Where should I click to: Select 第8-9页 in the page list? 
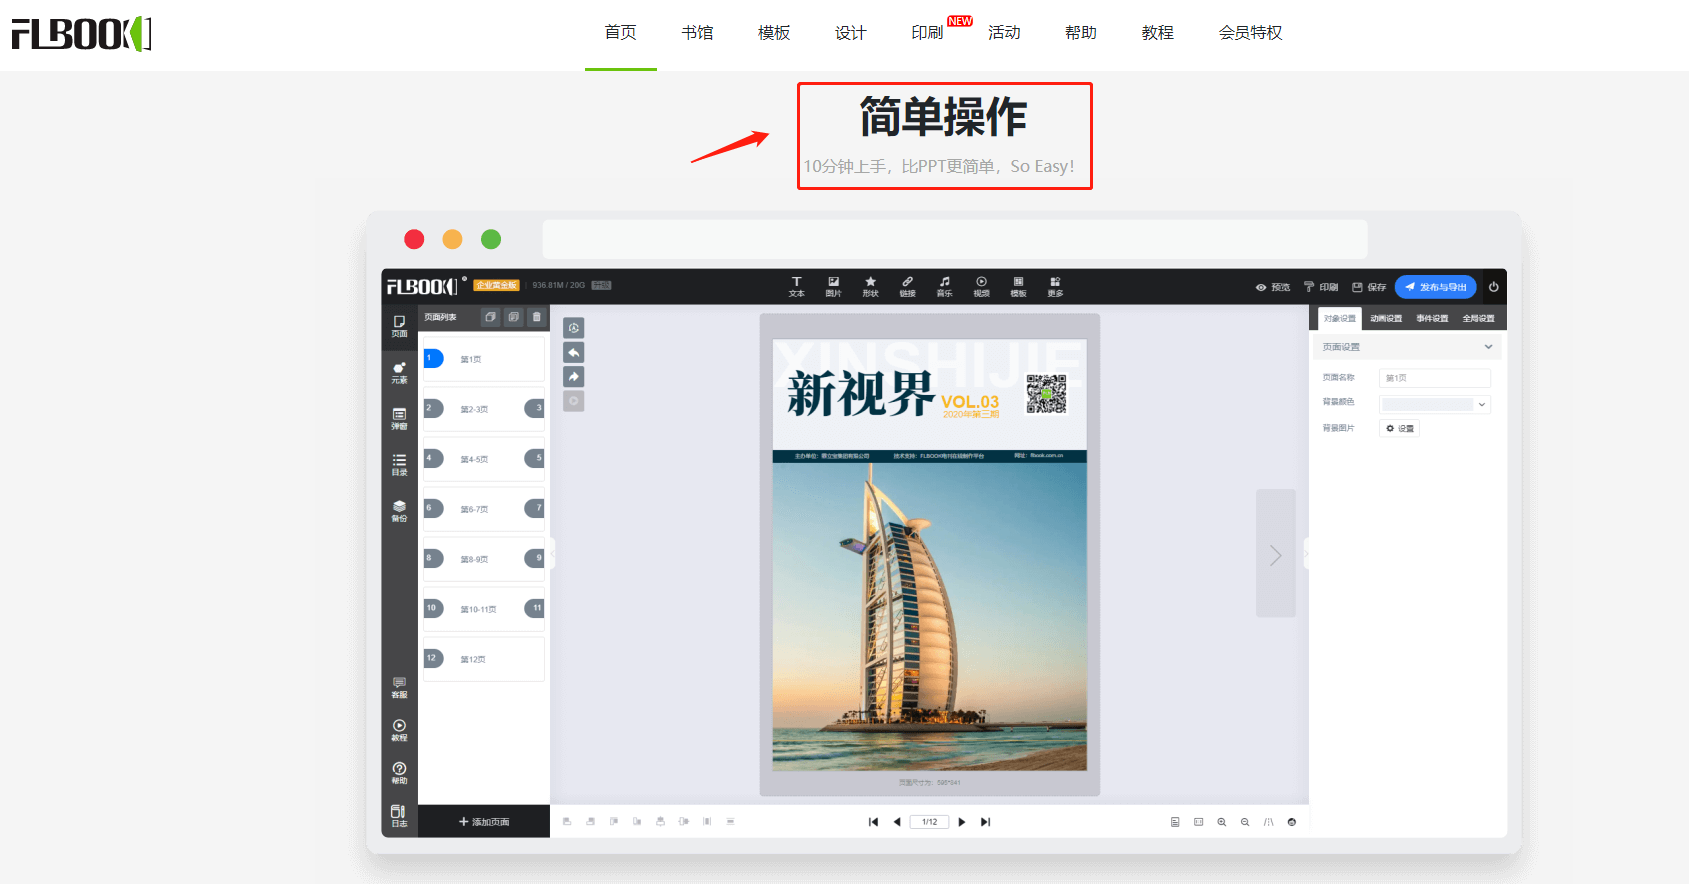(484, 559)
